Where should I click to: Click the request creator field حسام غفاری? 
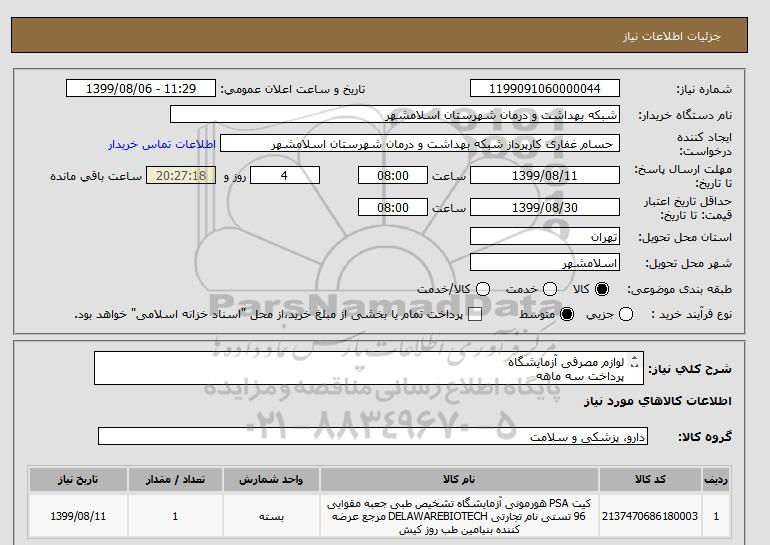tap(420, 143)
